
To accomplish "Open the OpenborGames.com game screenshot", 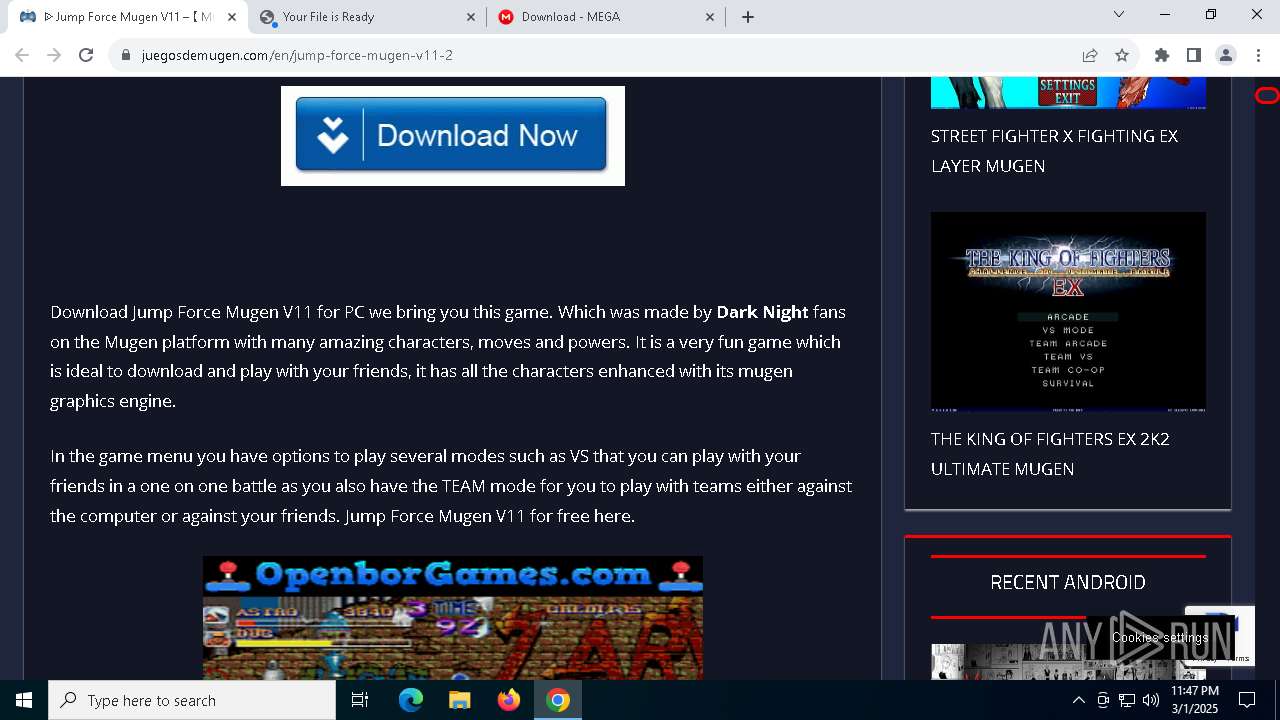I will coord(453,618).
